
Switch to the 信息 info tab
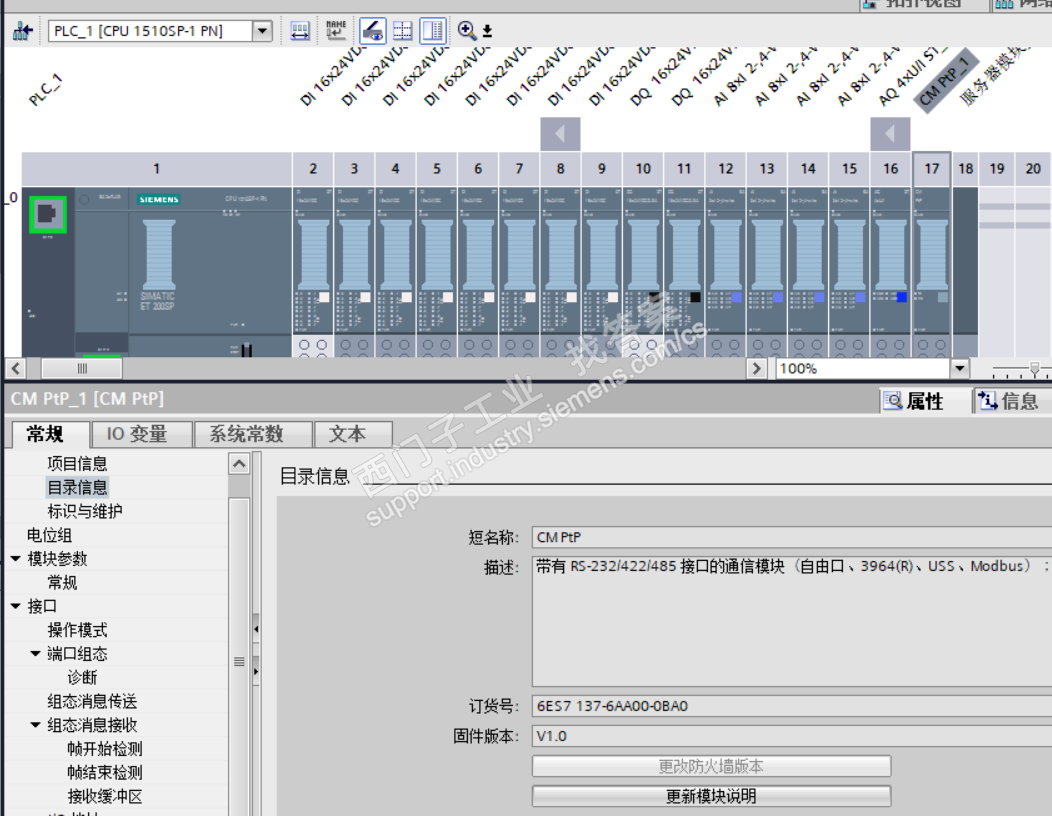click(x=1010, y=401)
